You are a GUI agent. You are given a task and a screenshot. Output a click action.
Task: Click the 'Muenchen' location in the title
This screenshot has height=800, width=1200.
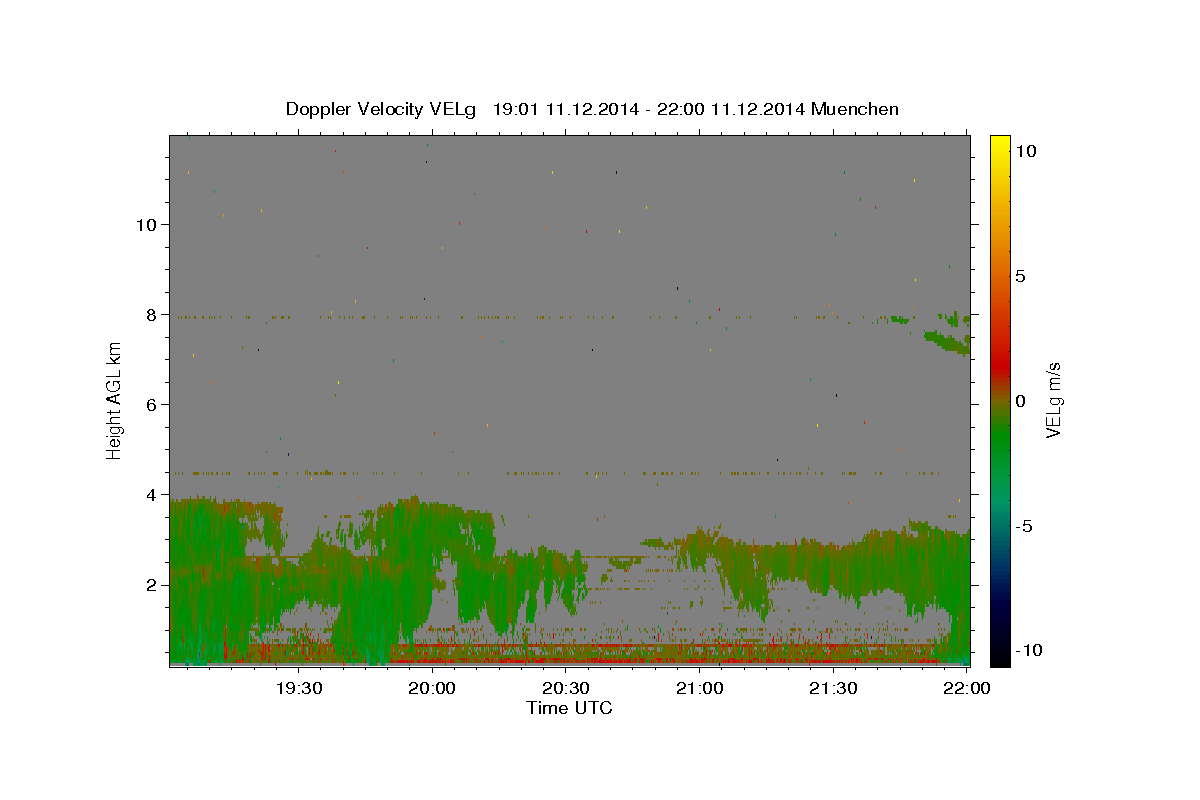click(x=855, y=109)
